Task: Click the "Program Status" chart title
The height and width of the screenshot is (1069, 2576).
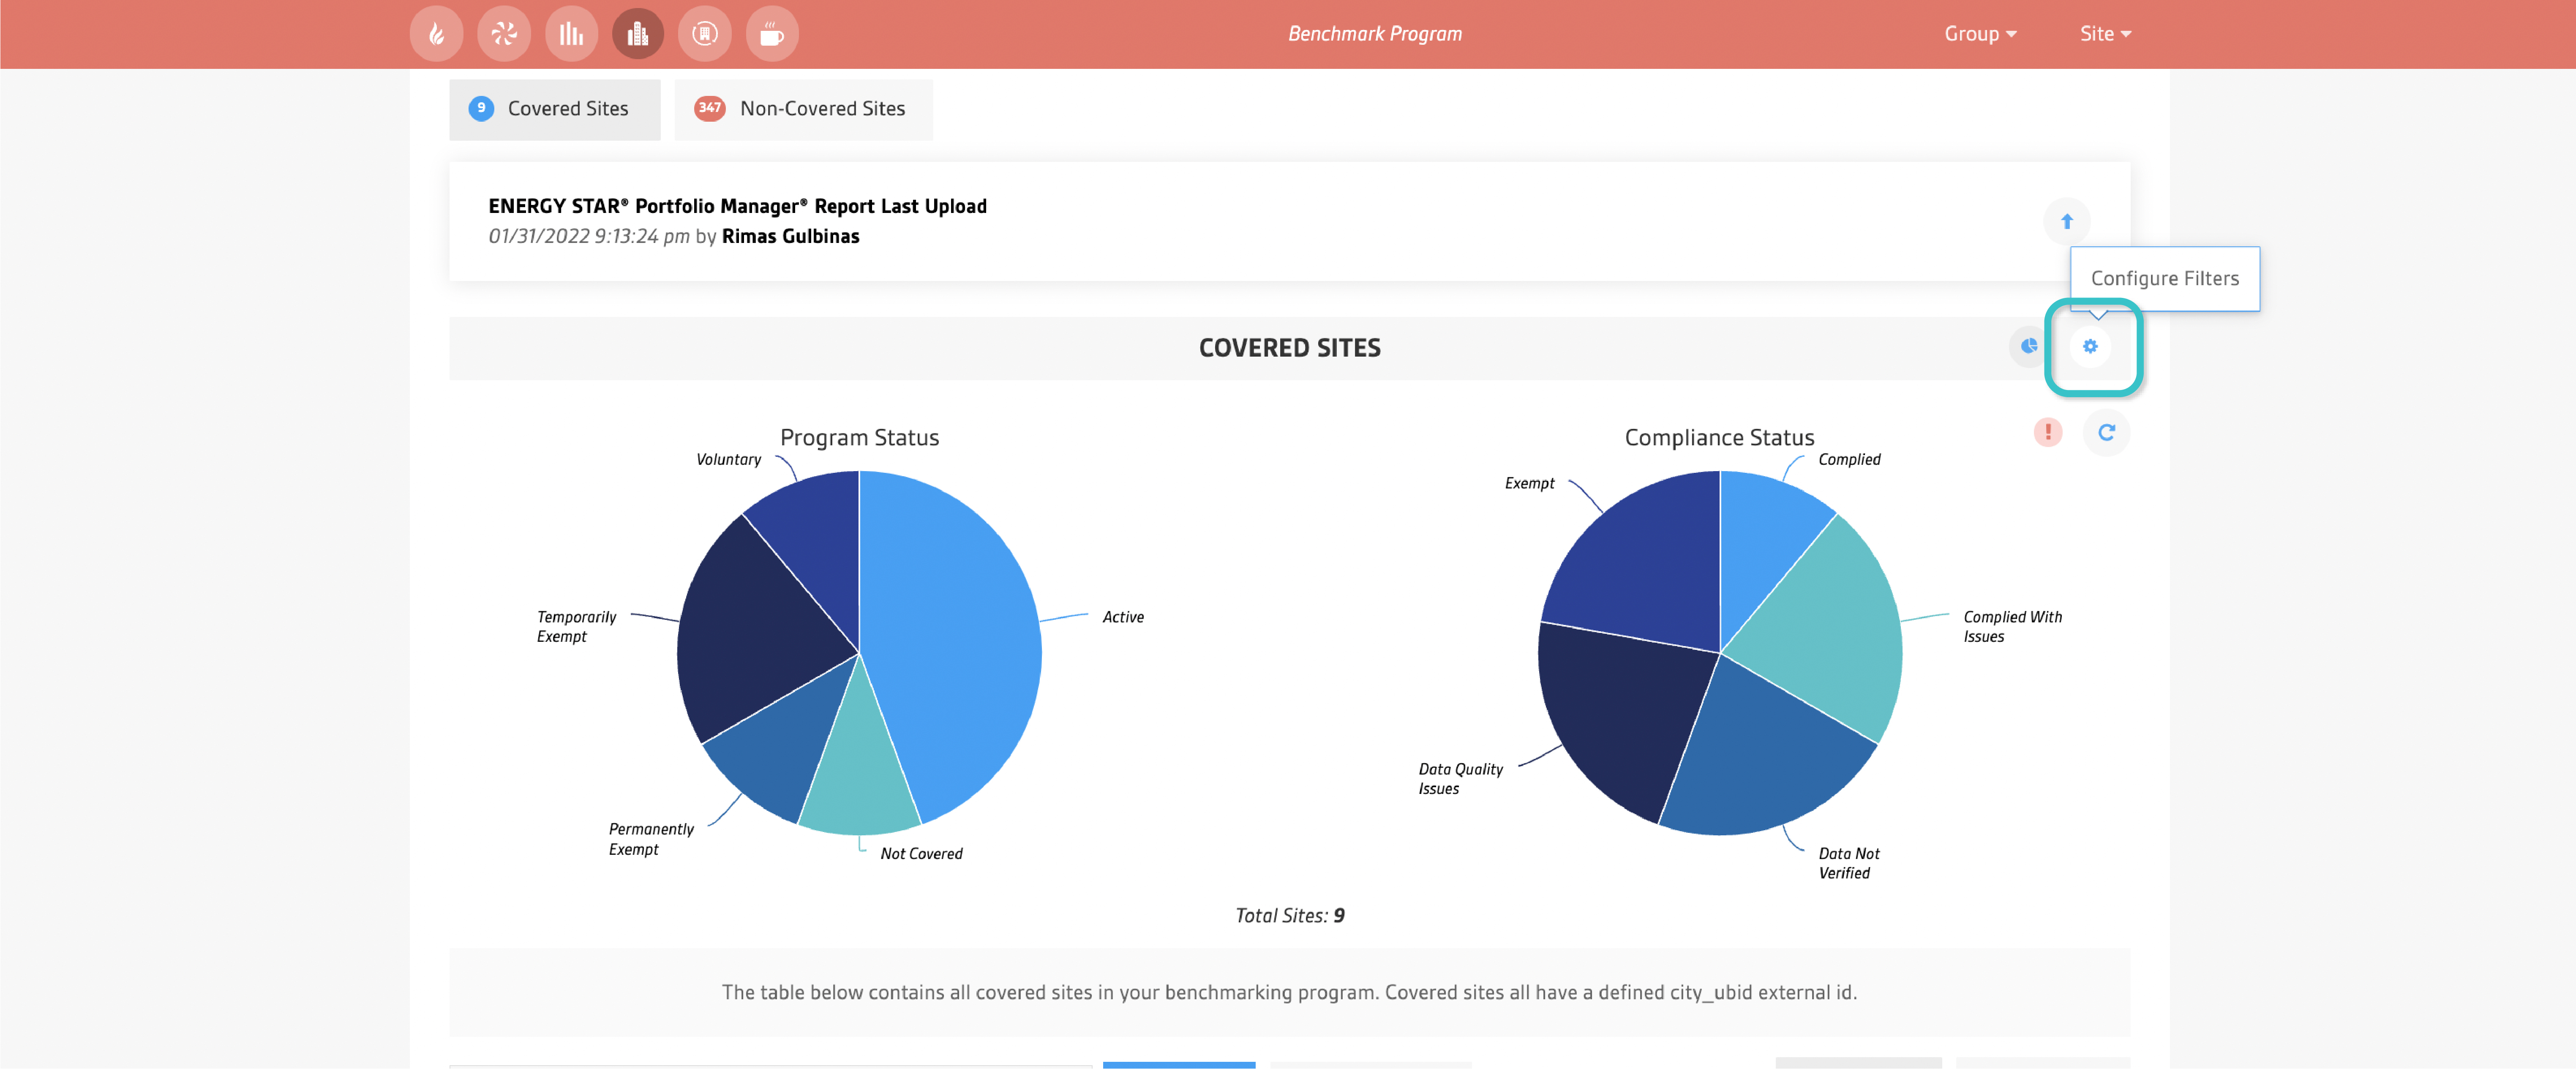Action: click(859, 438)
